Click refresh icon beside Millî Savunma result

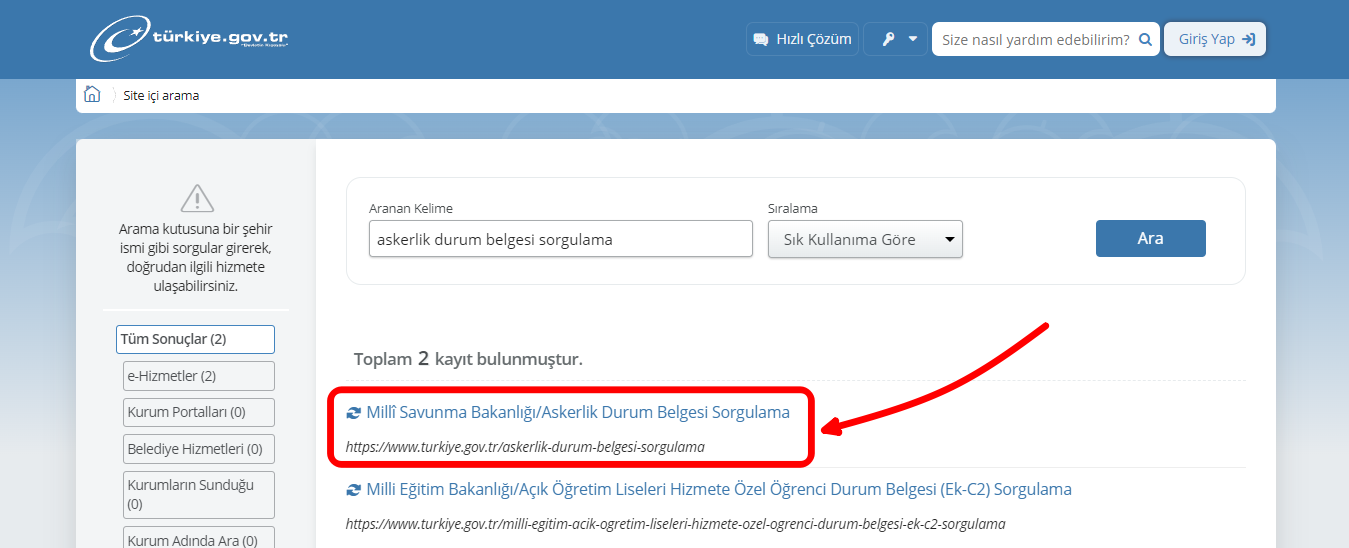[x=353, y=413]
